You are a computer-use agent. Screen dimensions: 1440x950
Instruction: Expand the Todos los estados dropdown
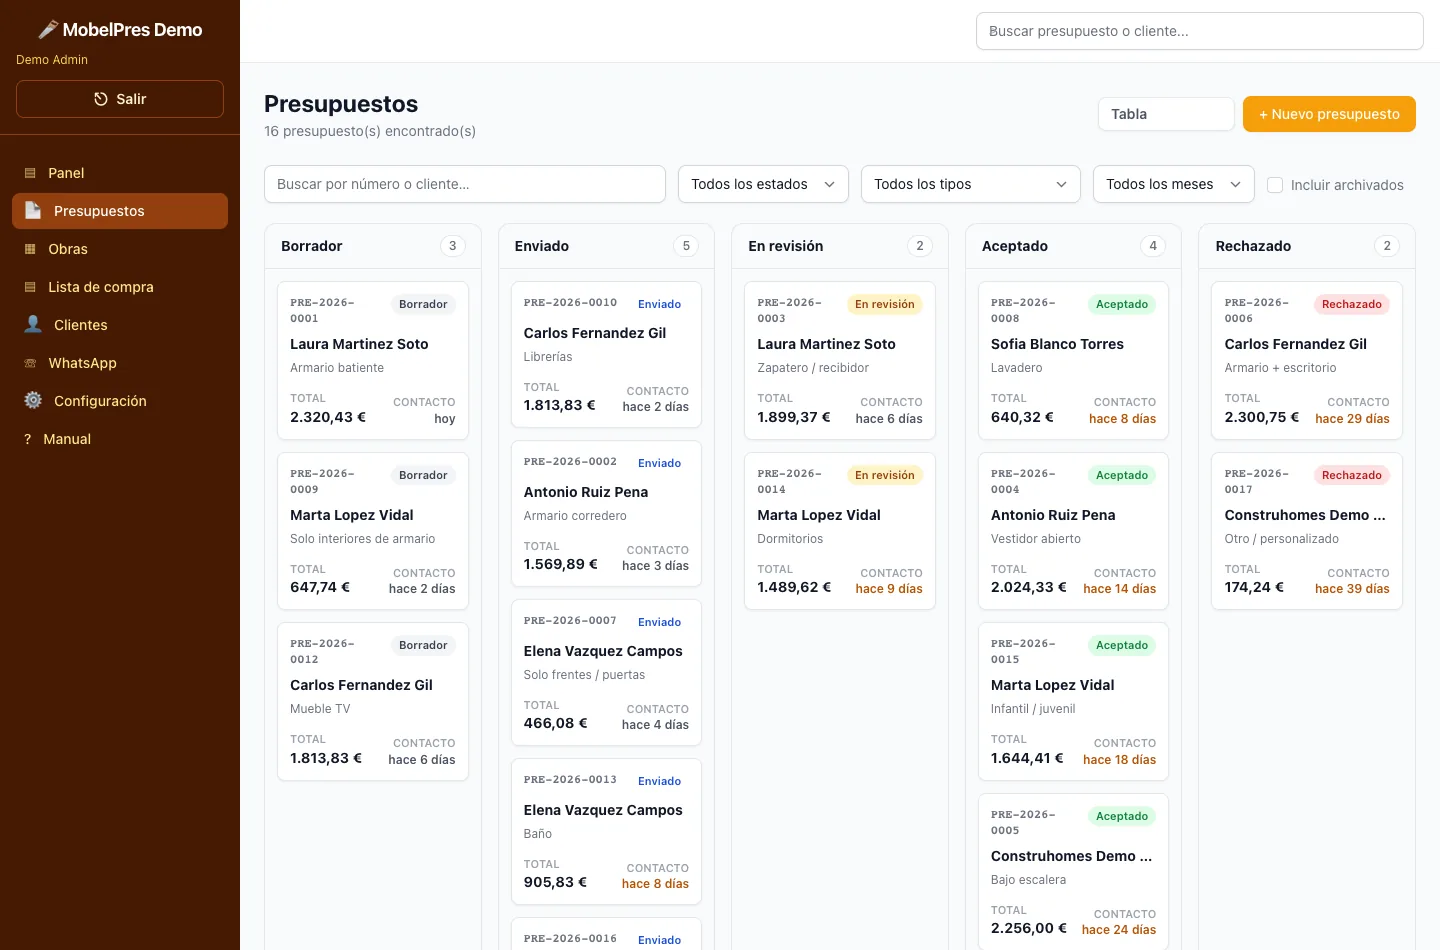click(x=763, y=184)
